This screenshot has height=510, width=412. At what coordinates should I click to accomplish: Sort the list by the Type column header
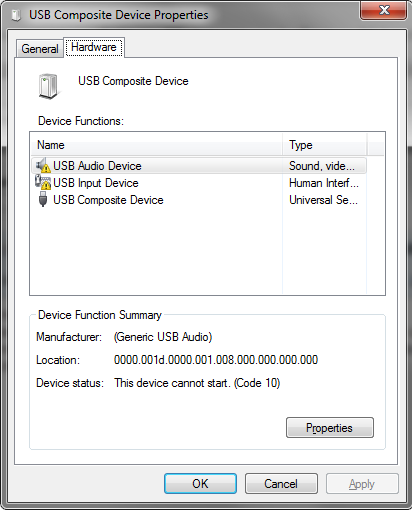(x=325, y=145)
